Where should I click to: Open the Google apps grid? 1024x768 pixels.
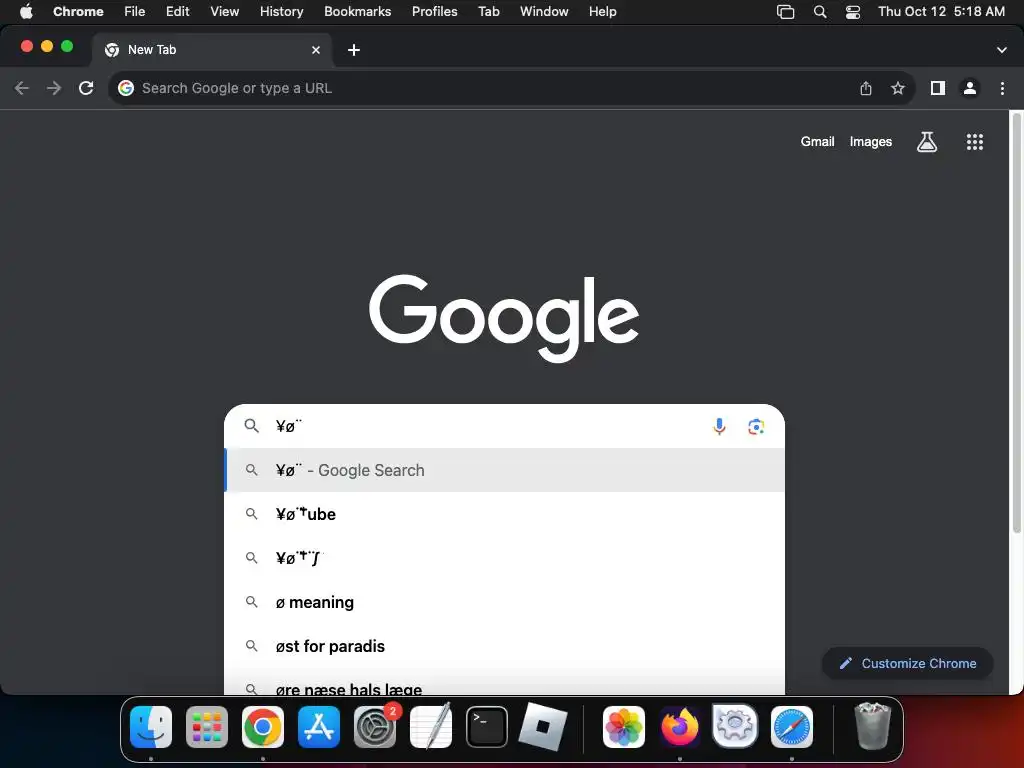pyautogui.click(x=974, y=142)
